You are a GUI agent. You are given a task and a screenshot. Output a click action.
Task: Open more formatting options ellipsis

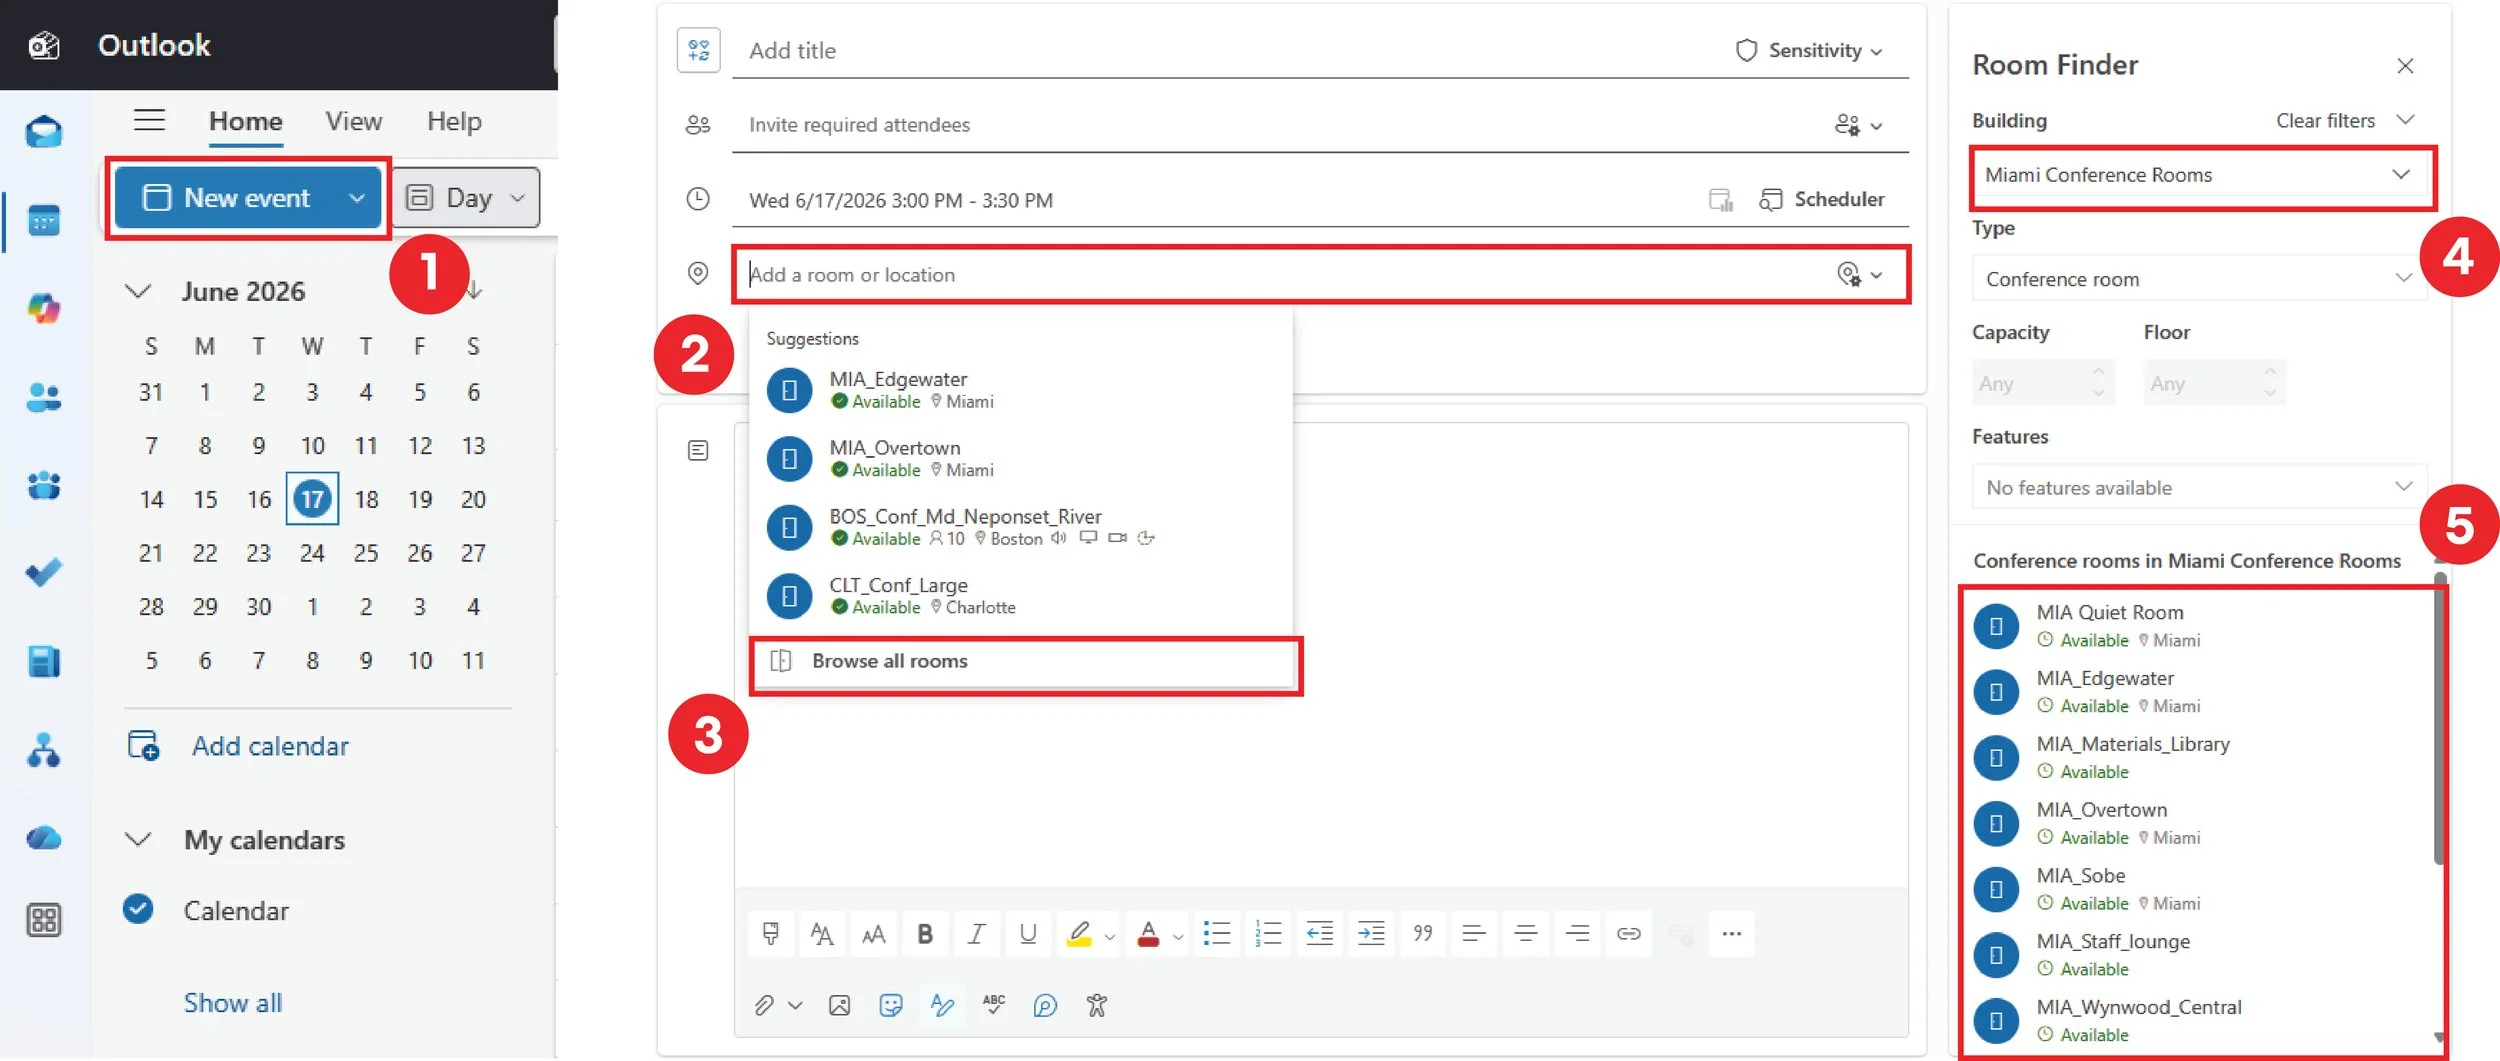pyautogui.click(x=1732, y=934)
